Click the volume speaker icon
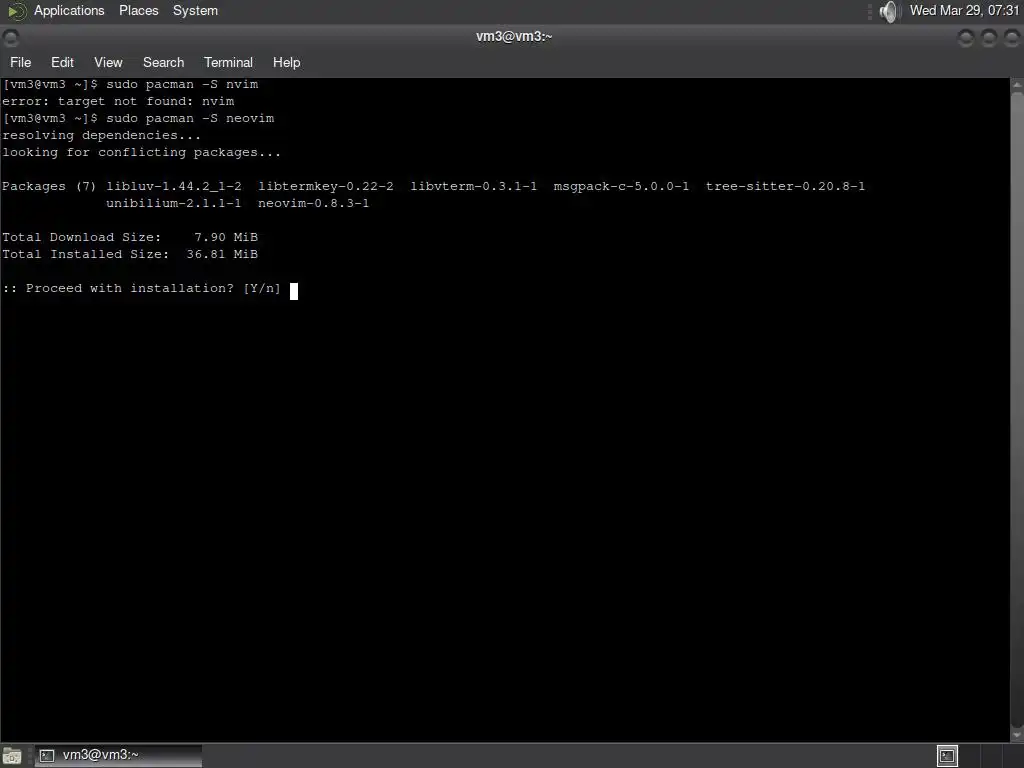Screen dimensions: 1024x768 point(888,11)
